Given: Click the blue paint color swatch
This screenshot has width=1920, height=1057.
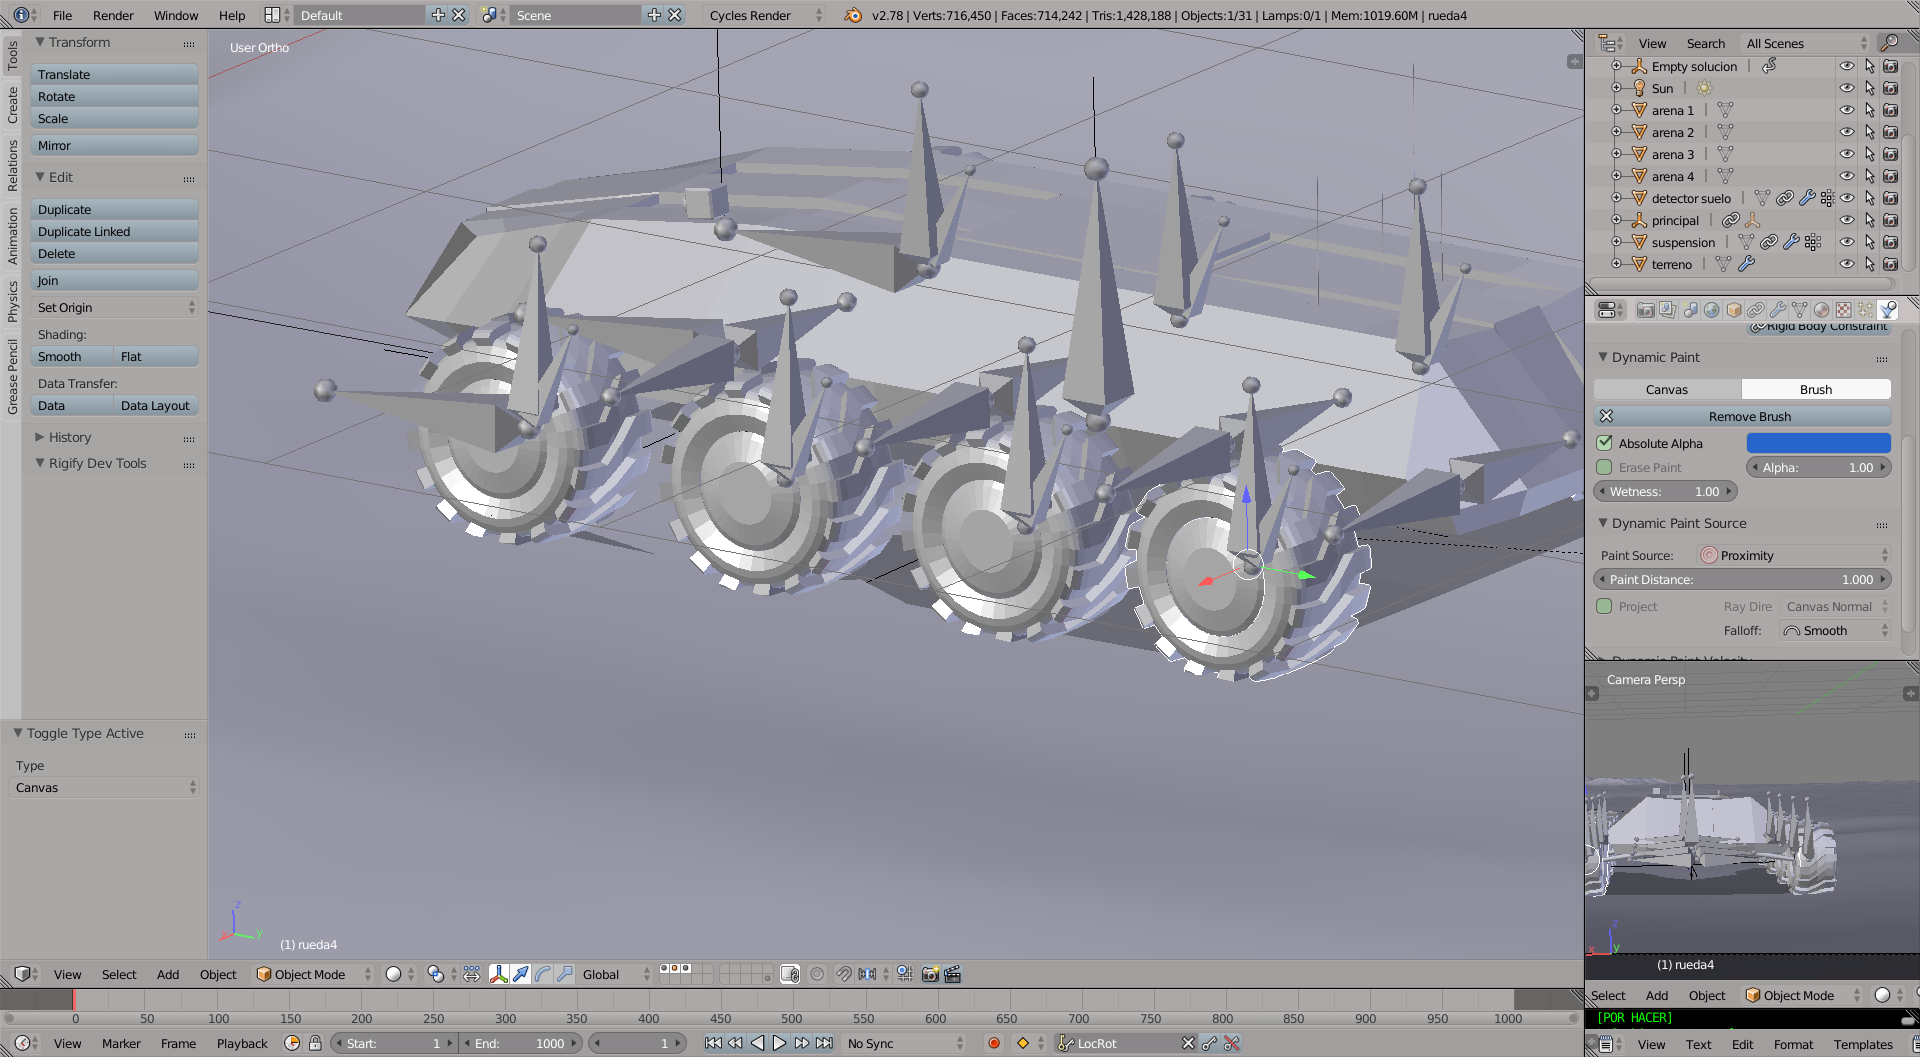Looking at the screenshot, I should click(1818, 443).
